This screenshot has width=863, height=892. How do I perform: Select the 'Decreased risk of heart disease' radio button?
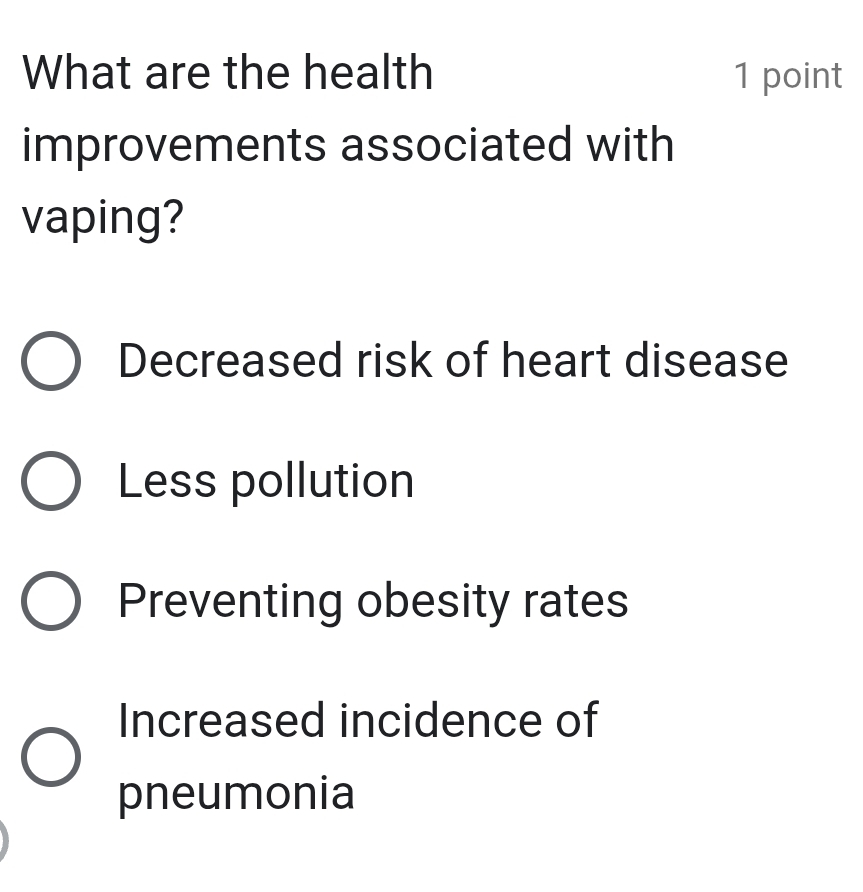pos(52,362)
